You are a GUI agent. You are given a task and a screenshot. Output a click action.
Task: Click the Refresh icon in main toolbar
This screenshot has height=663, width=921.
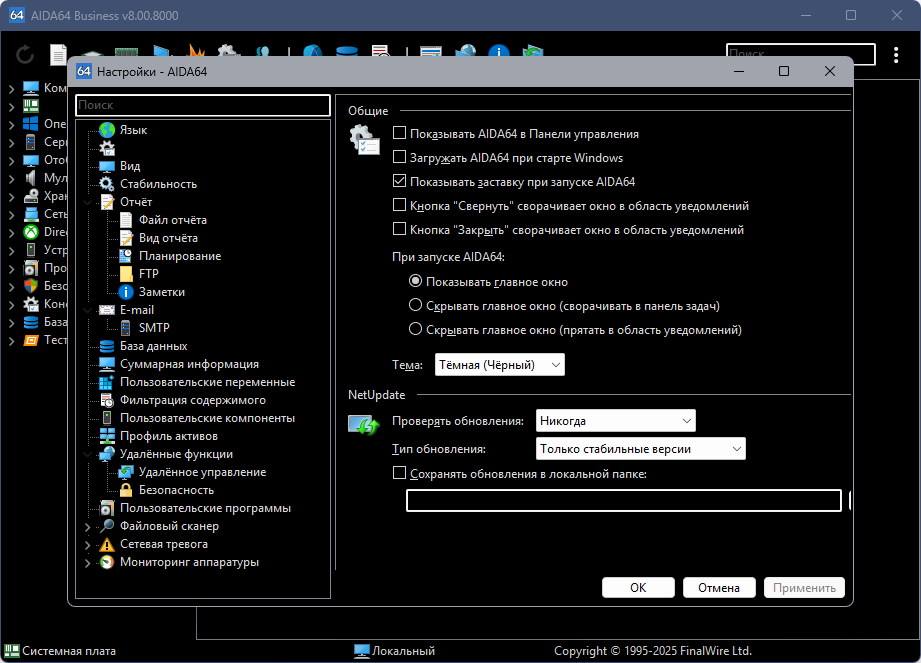click(25, 55)
